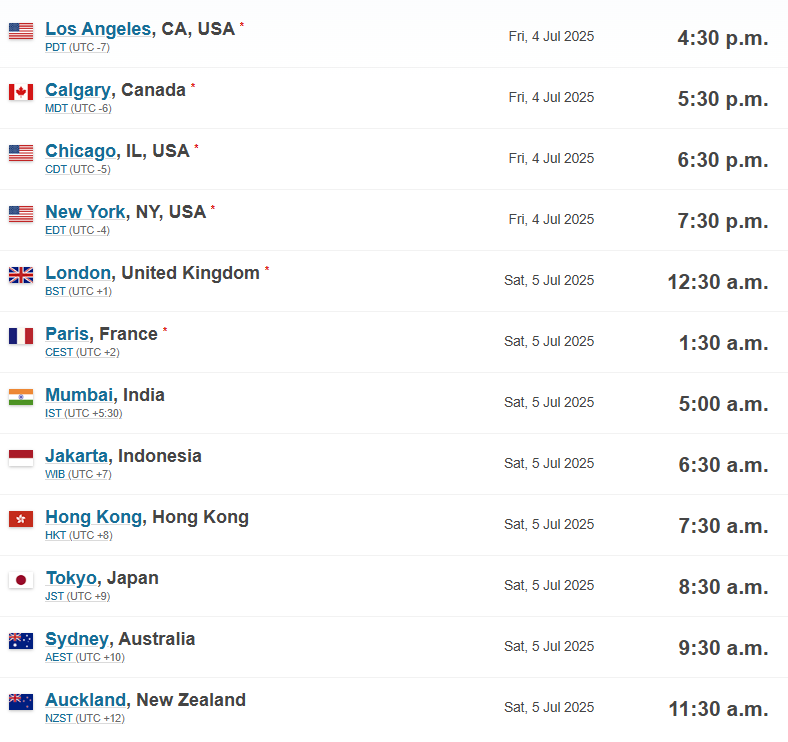Open the Sydney city link
The height and width of the screenshot is (742, 788).
click(x=77, y=639)
